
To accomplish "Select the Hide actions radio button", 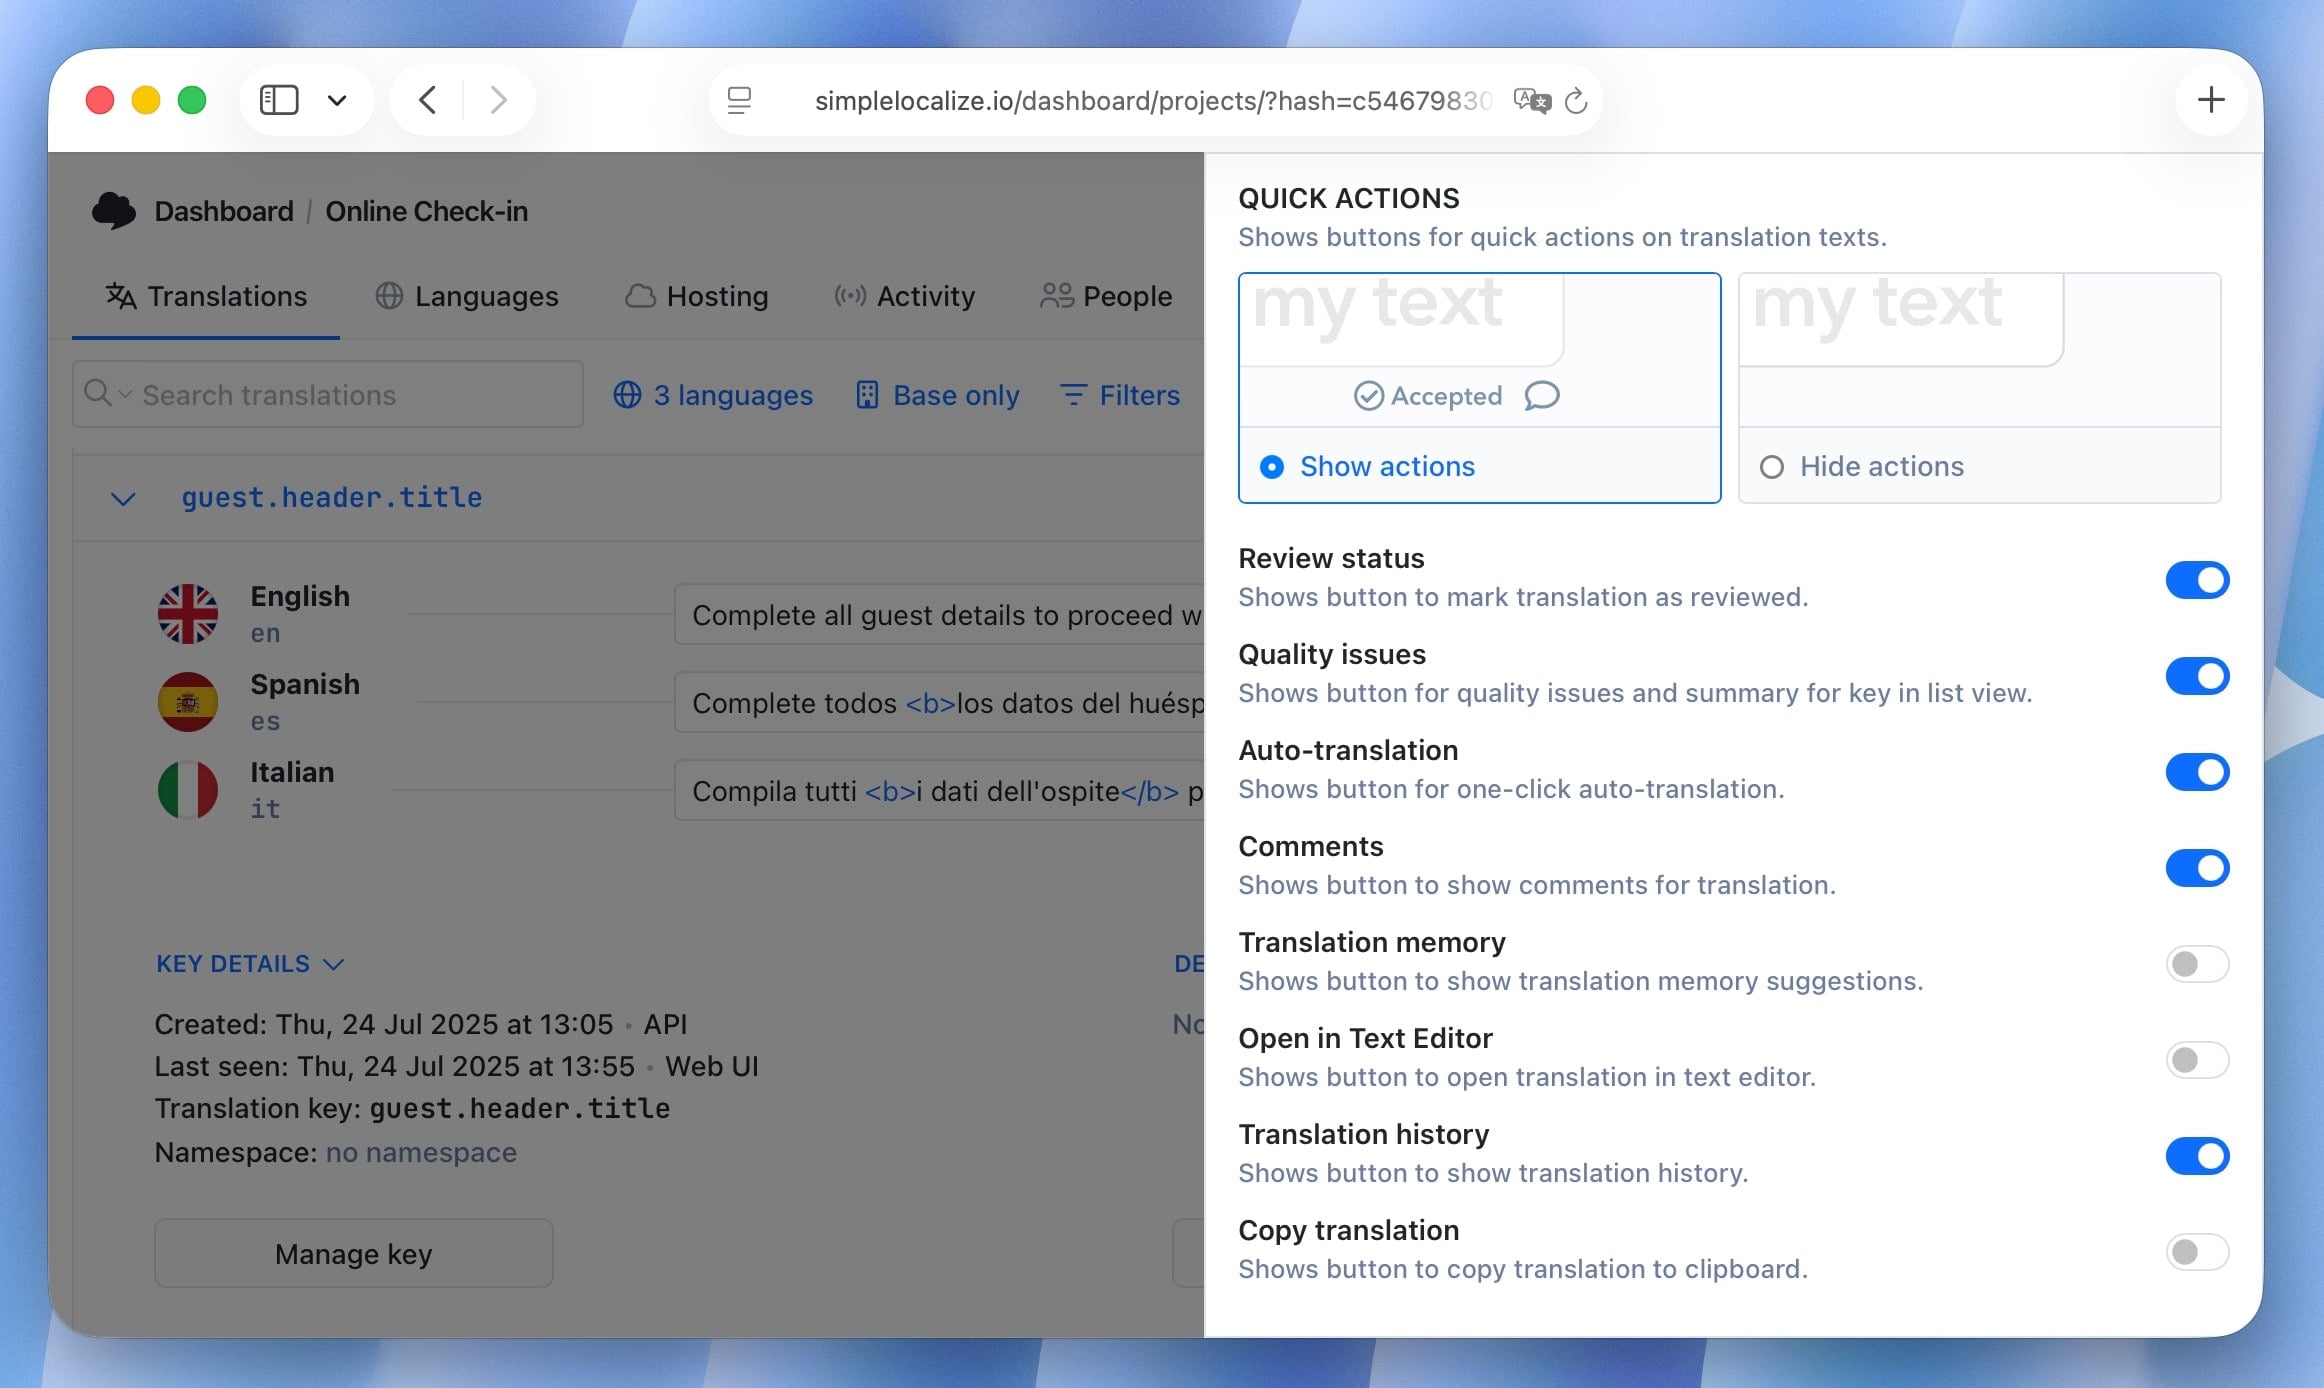I will tap(1772, 466).
